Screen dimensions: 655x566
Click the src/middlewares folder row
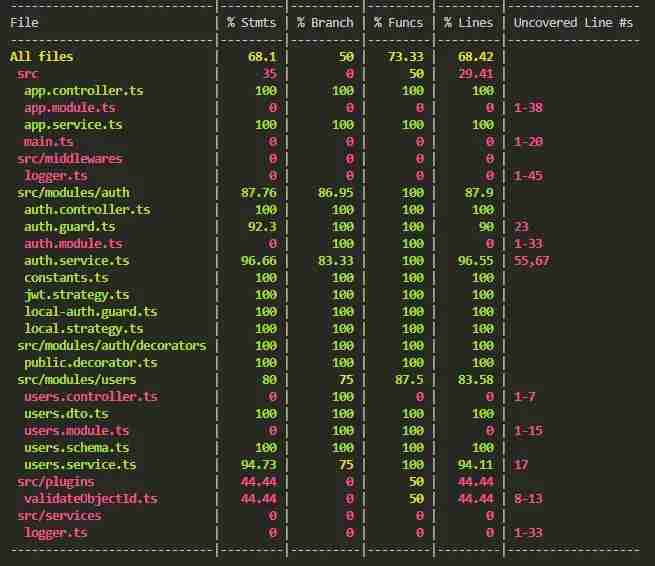pyautogui.click(x=70, y=159)
